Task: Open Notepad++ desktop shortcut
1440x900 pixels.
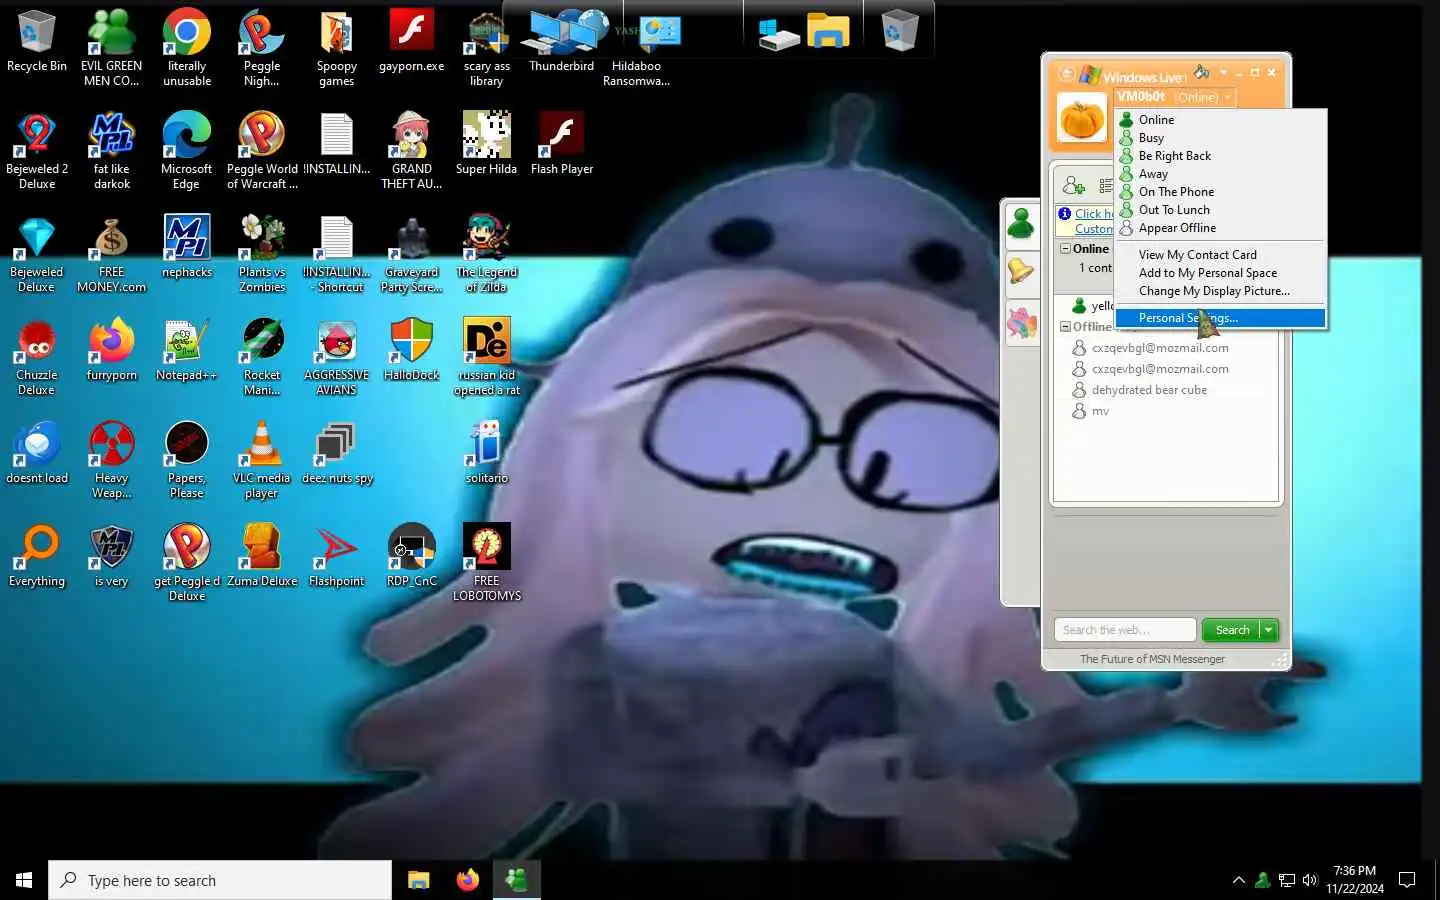Action: click(x=187, y=350)
